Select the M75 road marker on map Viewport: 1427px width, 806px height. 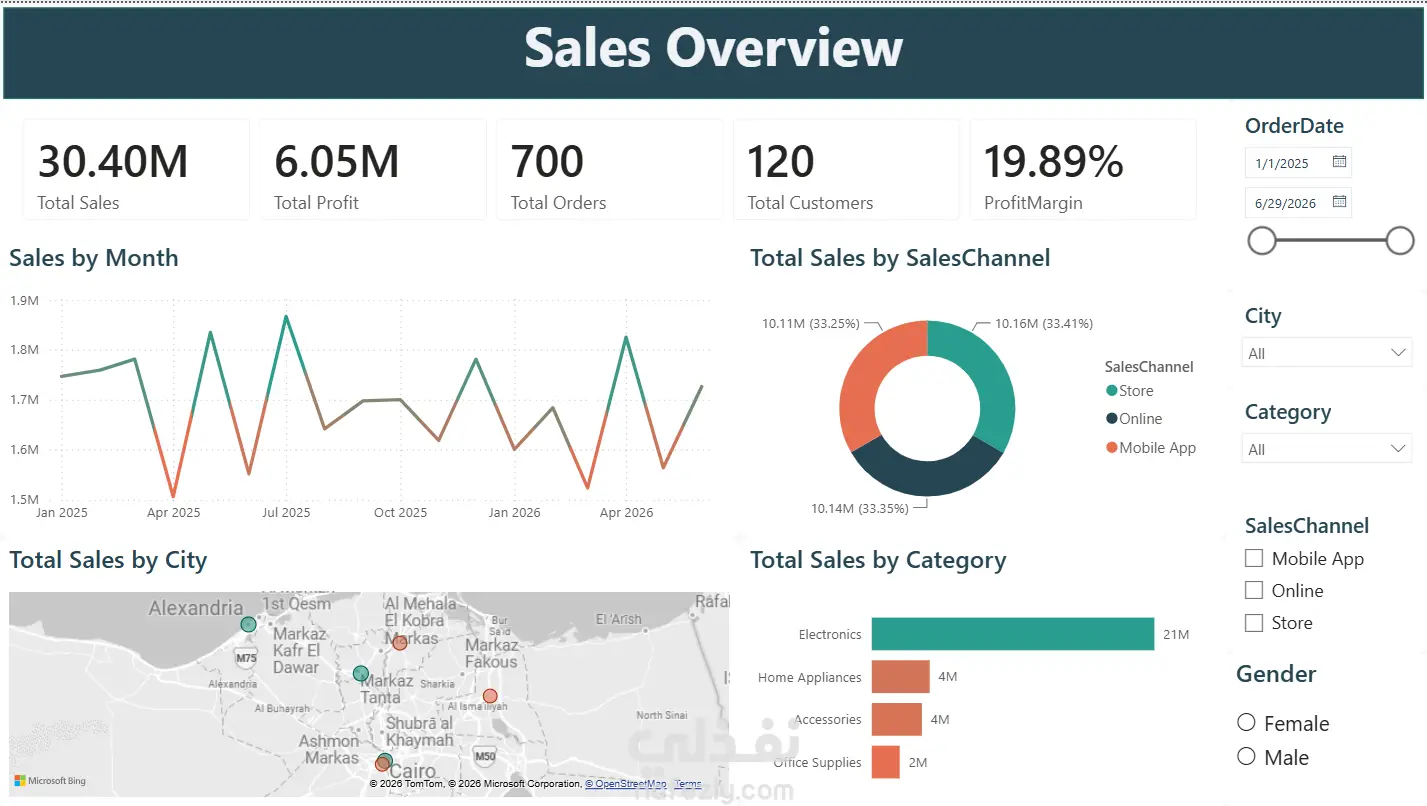point(245,658)
